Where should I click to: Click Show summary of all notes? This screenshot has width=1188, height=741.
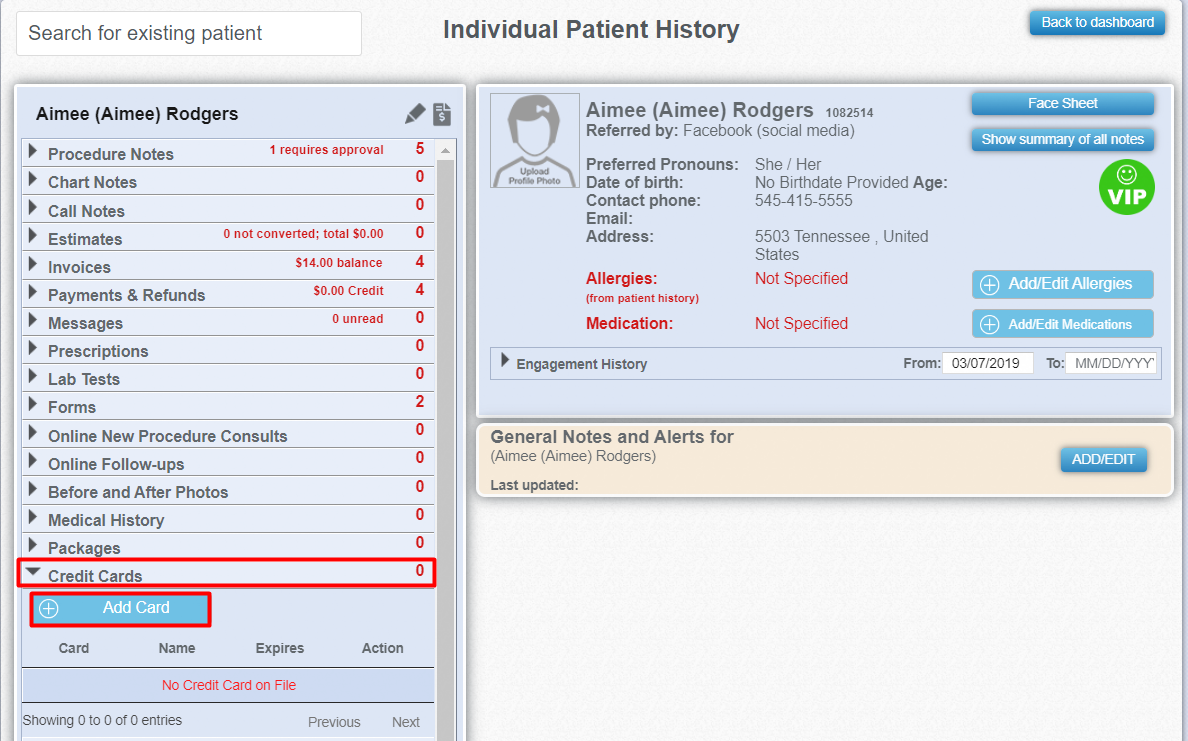(1062, 139)
